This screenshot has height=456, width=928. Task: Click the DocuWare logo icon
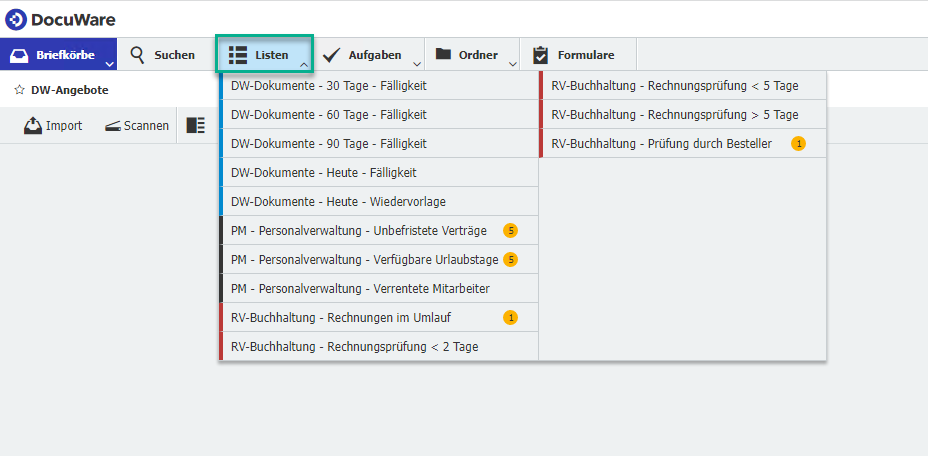(x=16, y=20)
